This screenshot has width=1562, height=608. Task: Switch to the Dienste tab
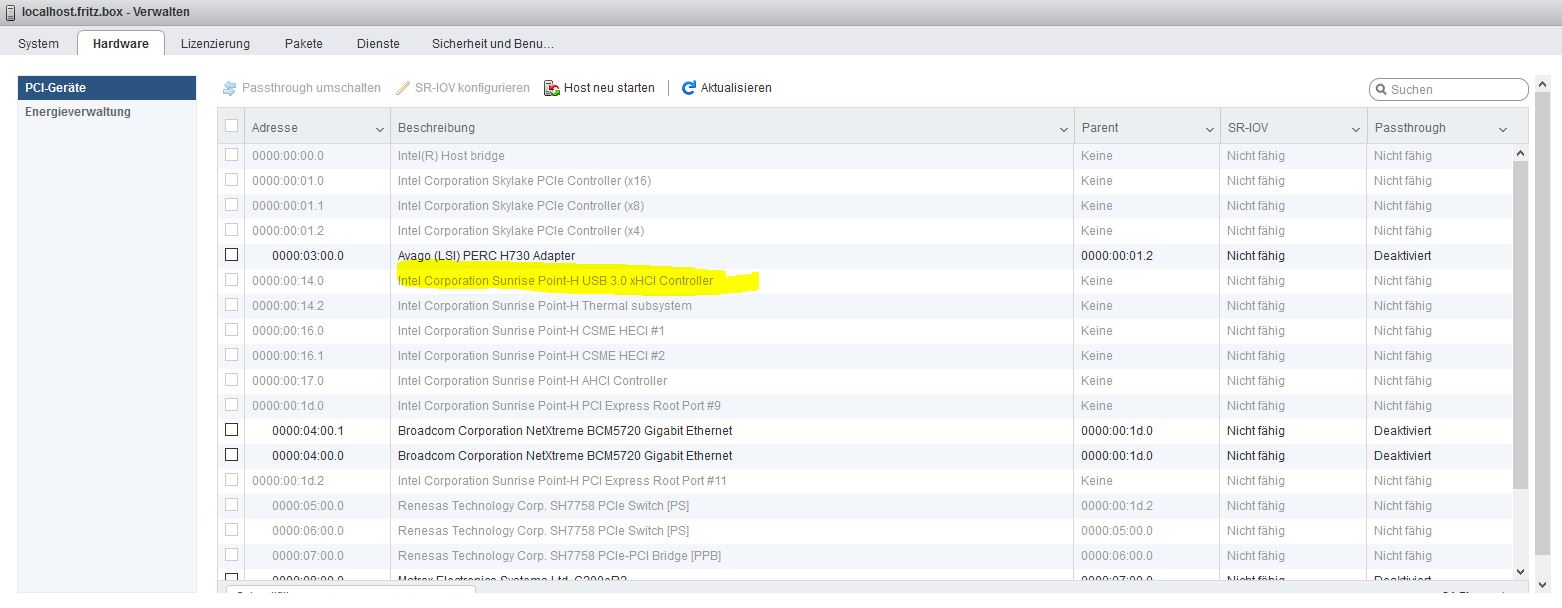(378, 44)
